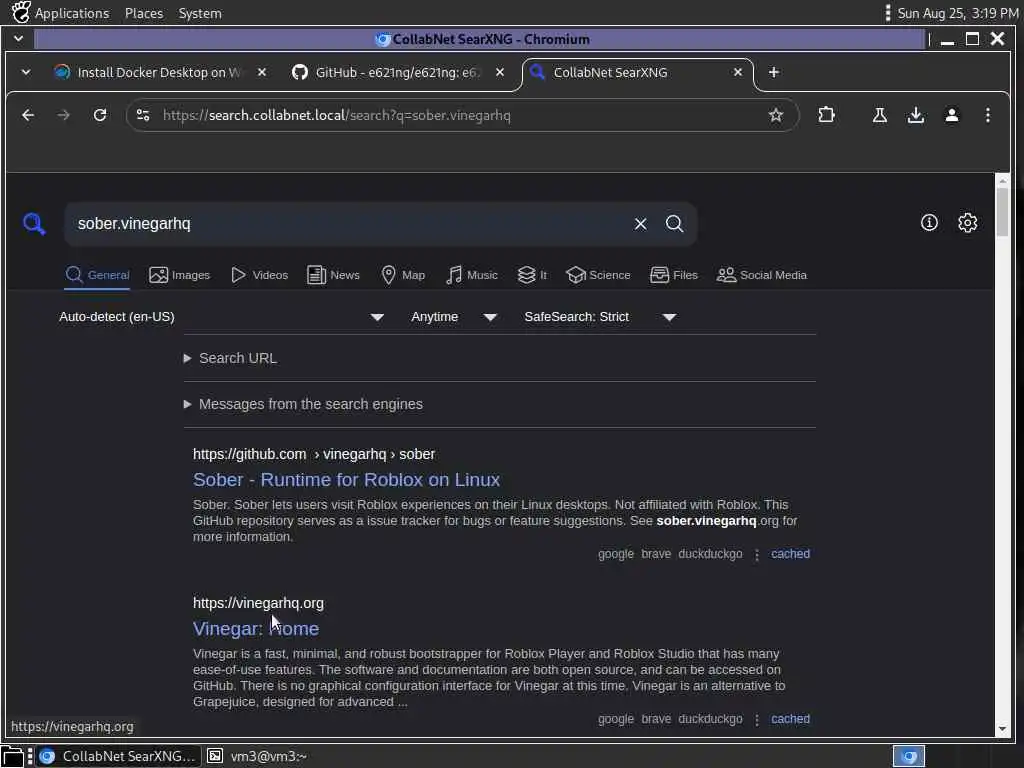The width and height of the screenshot is (1024, 768).
Task: Open the tab search chevron
Action: click(25, 72)
